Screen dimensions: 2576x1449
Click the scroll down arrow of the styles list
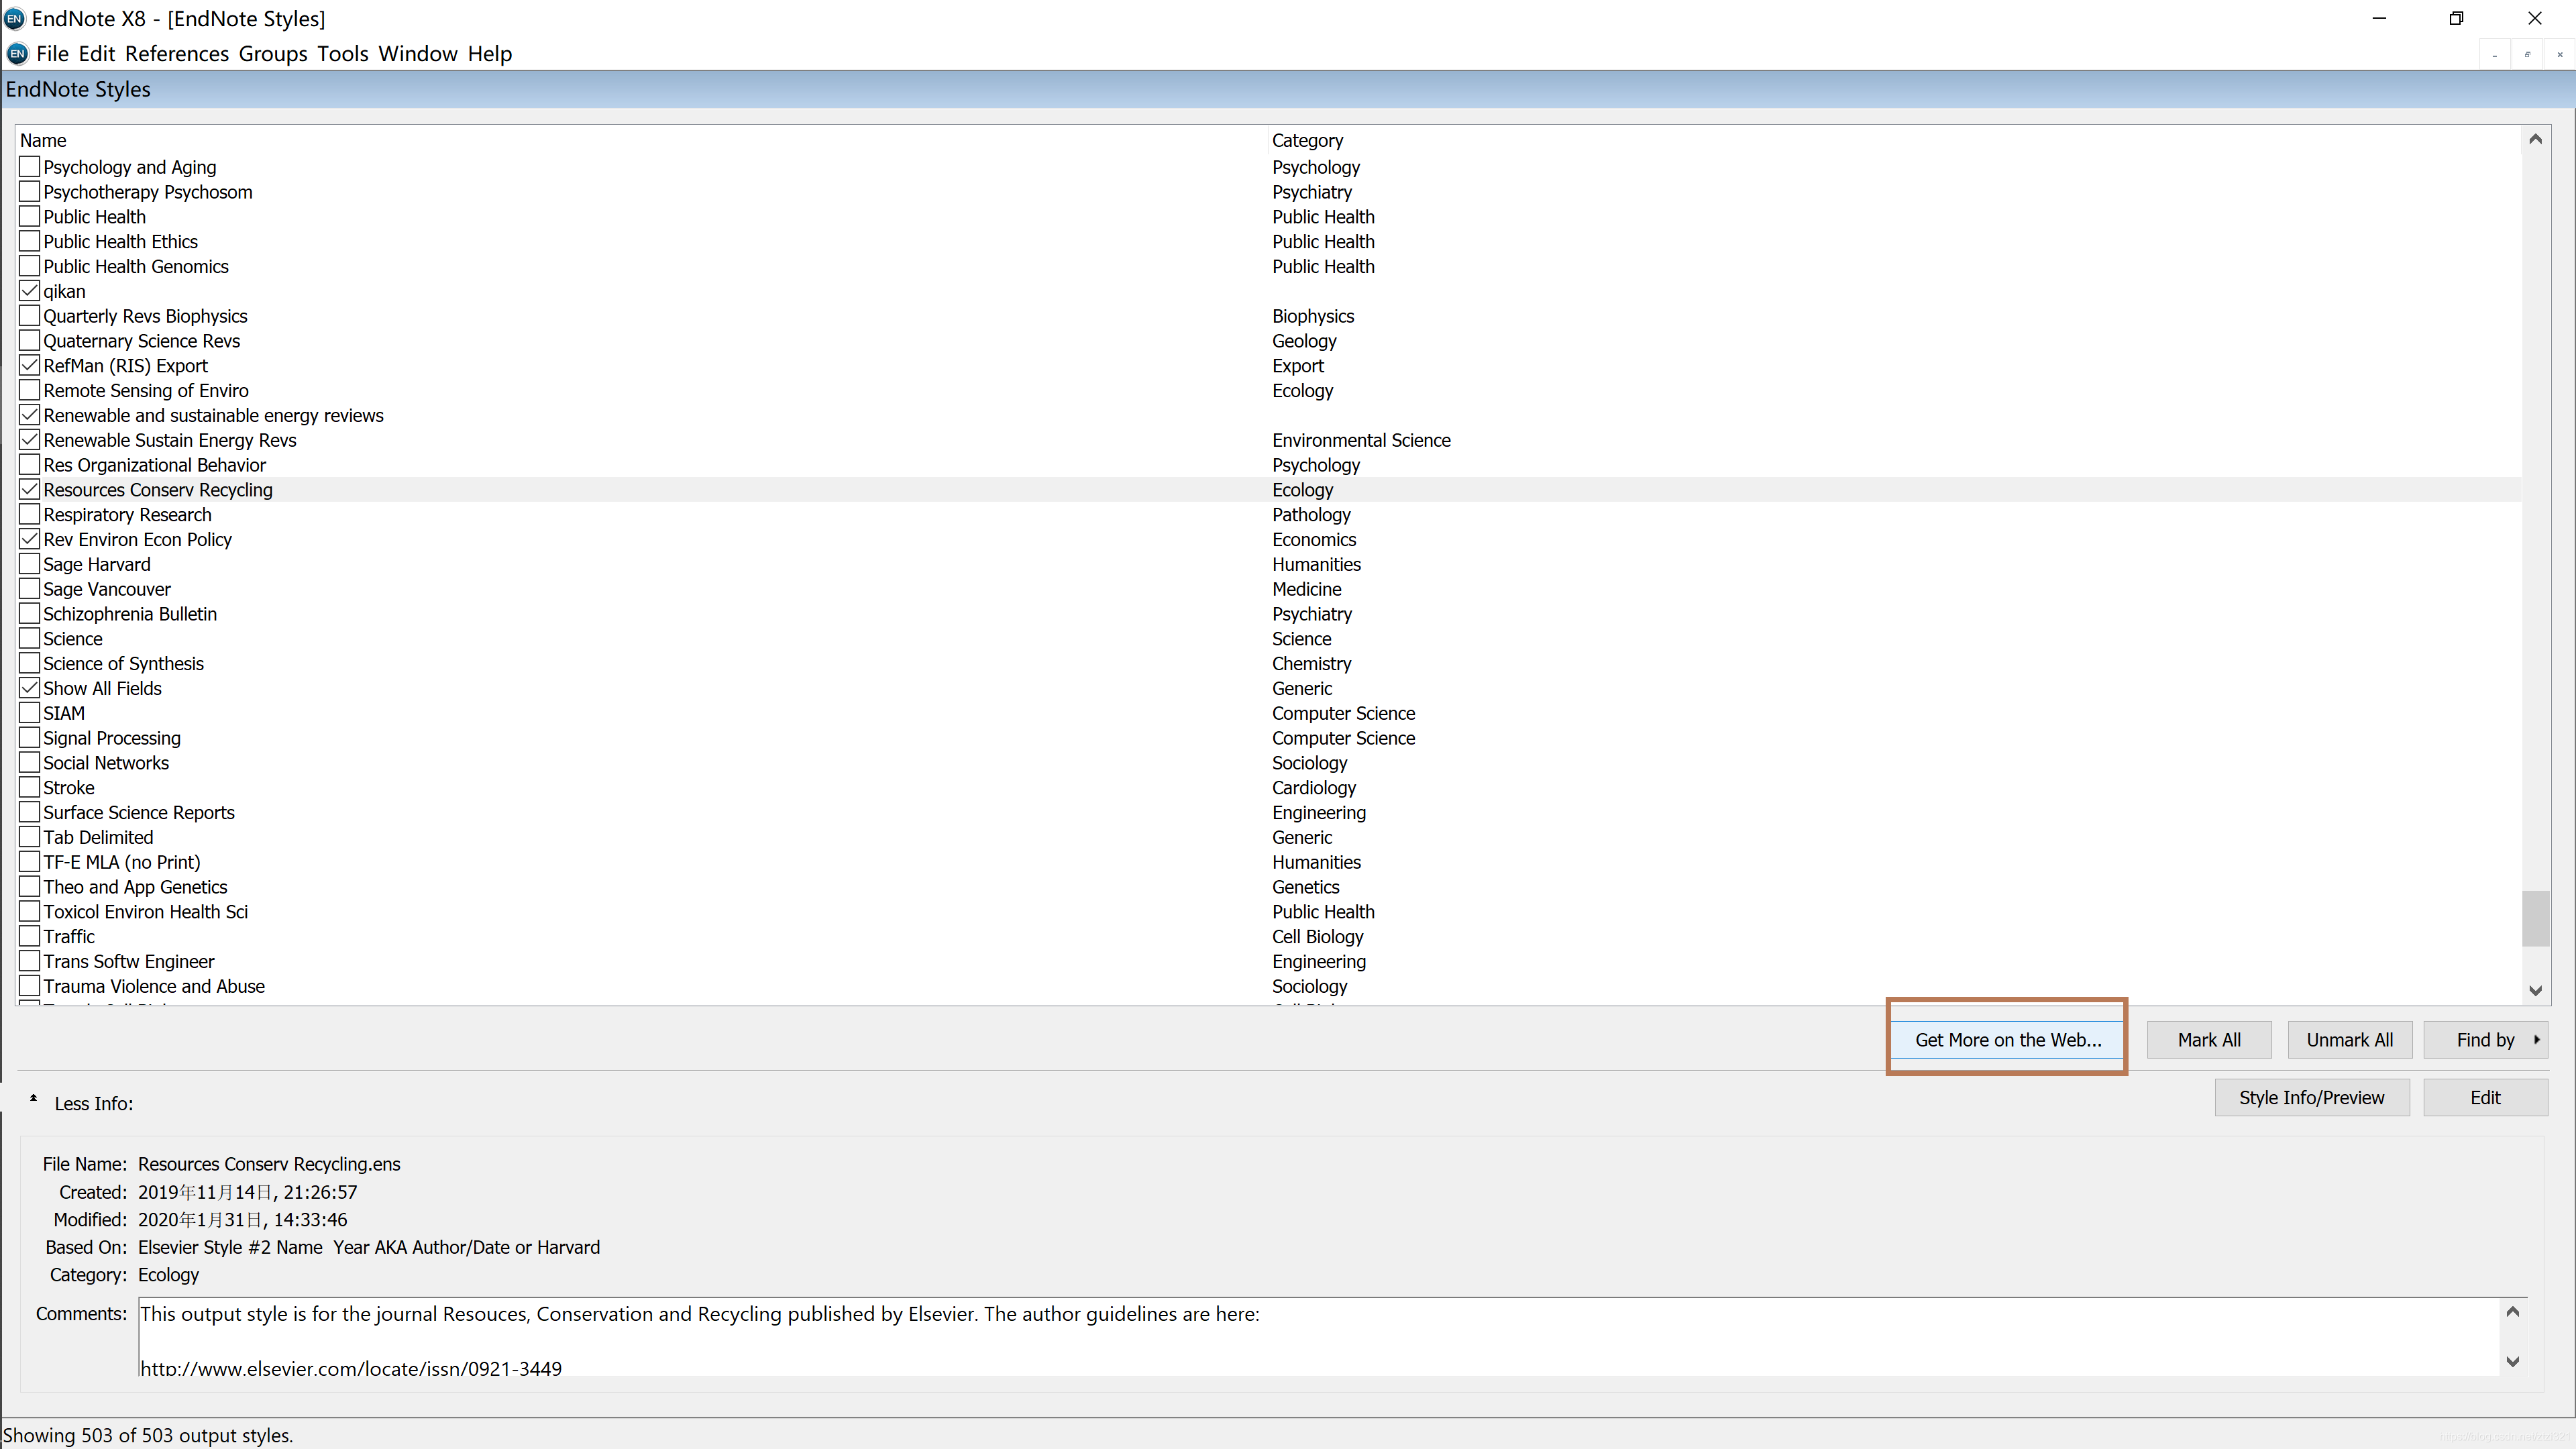2535,990
